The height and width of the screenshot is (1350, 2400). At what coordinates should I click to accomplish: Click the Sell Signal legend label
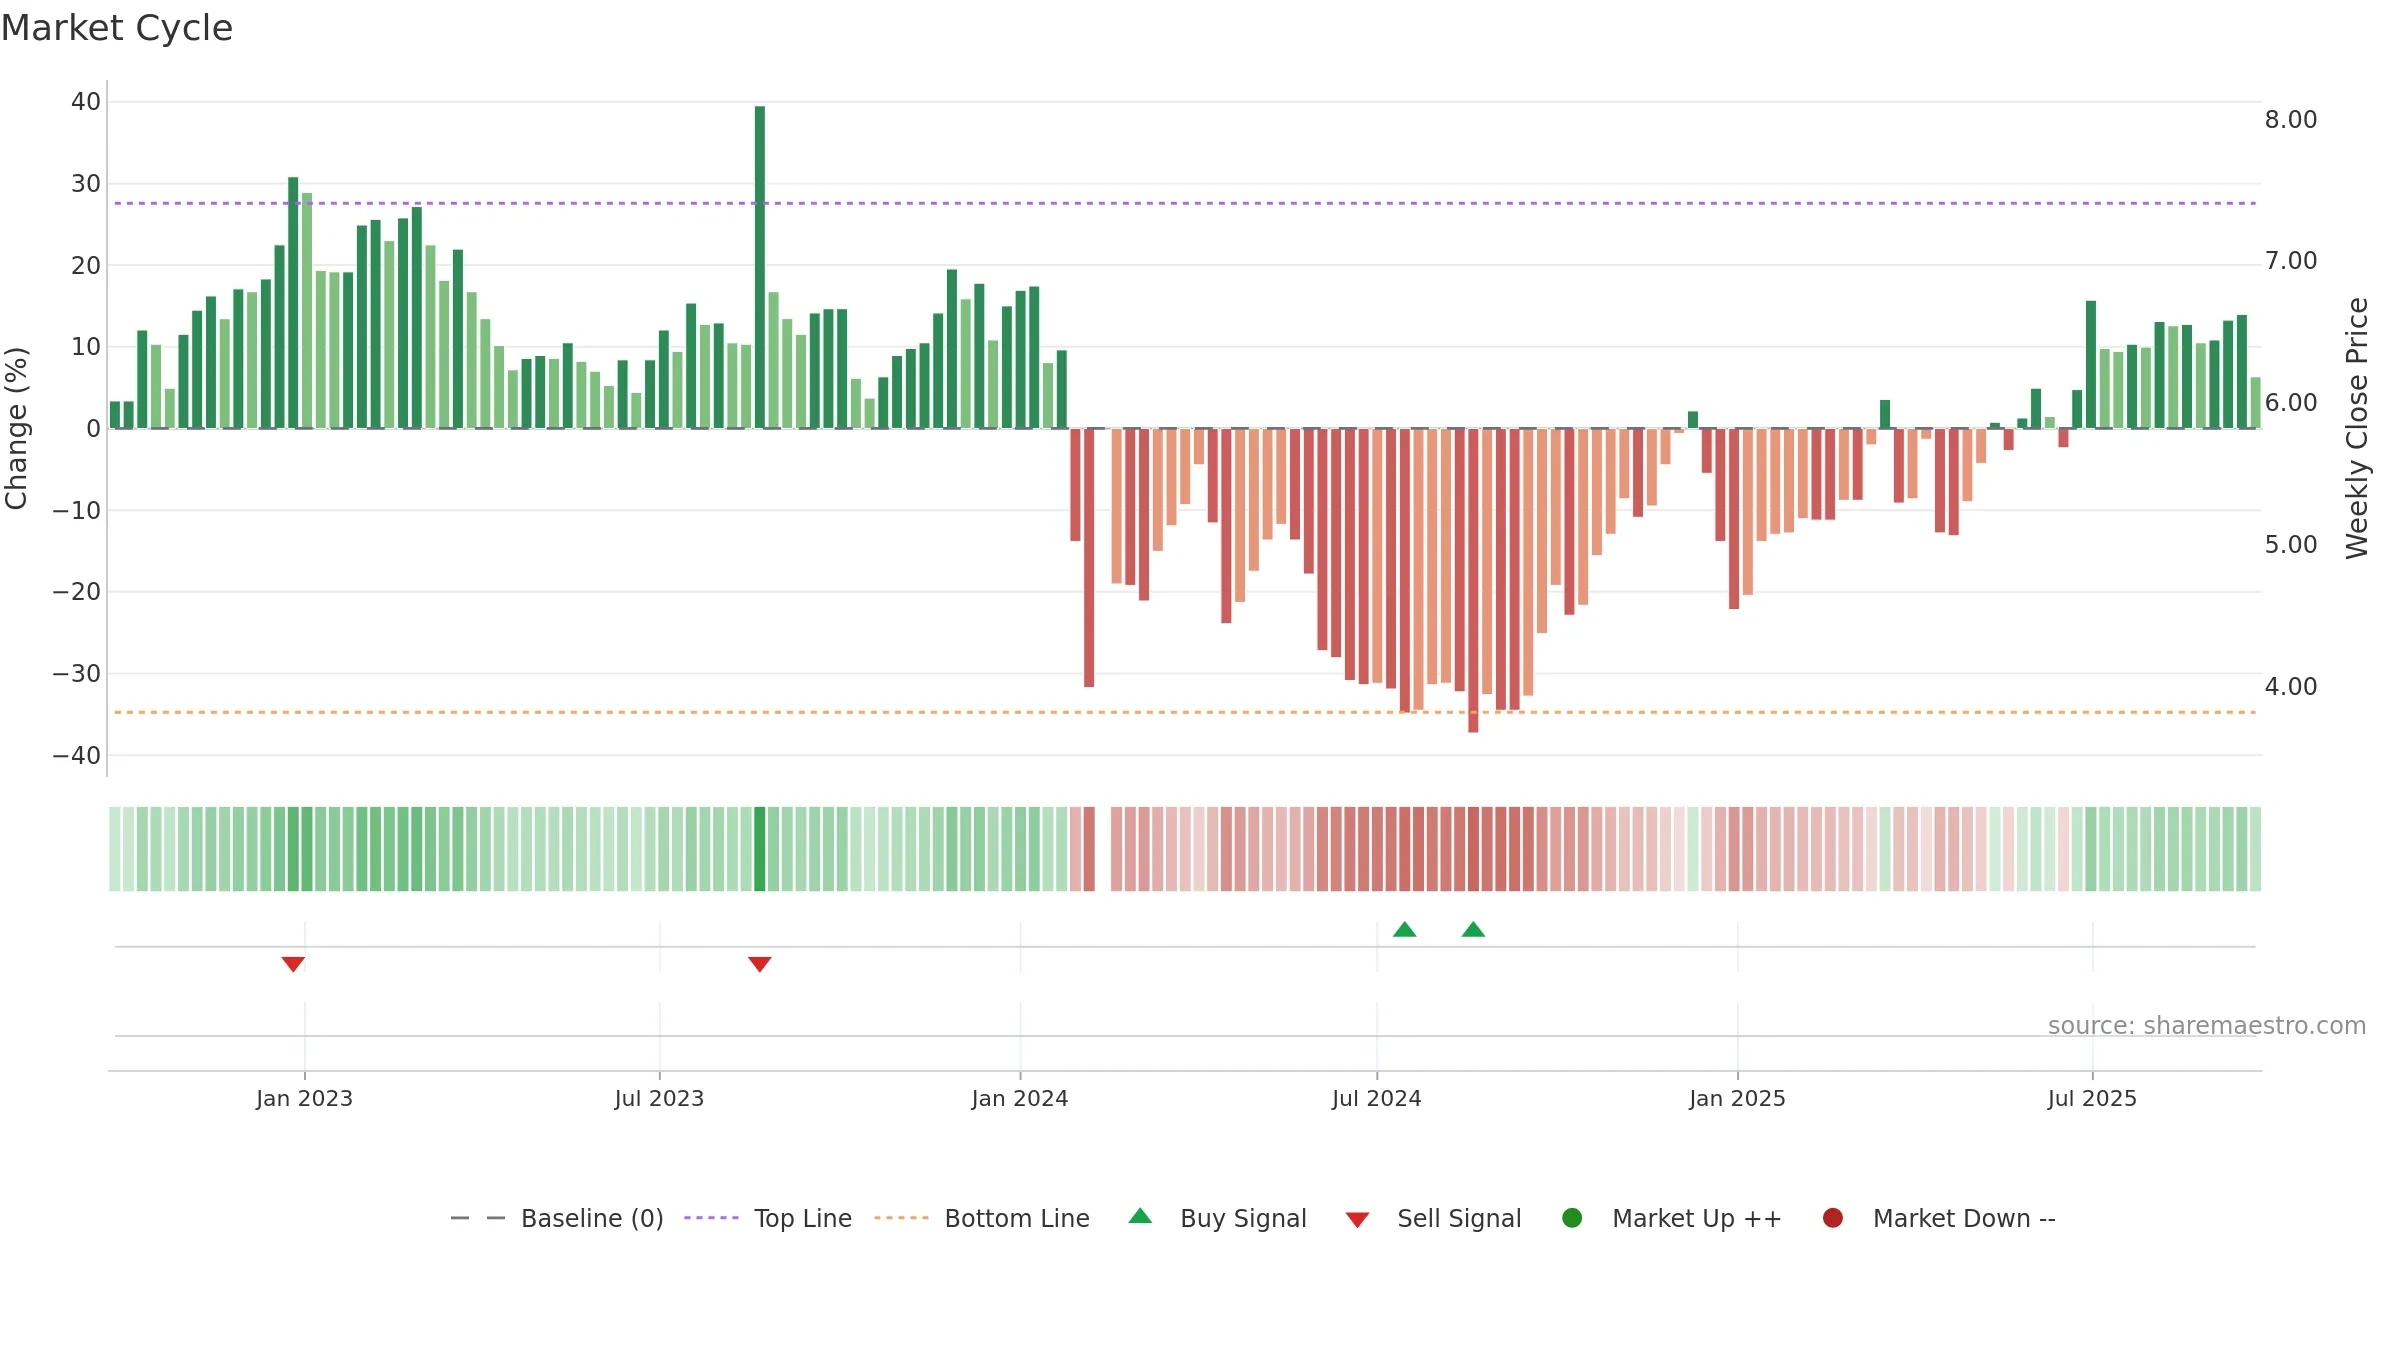point(1459,1219)
